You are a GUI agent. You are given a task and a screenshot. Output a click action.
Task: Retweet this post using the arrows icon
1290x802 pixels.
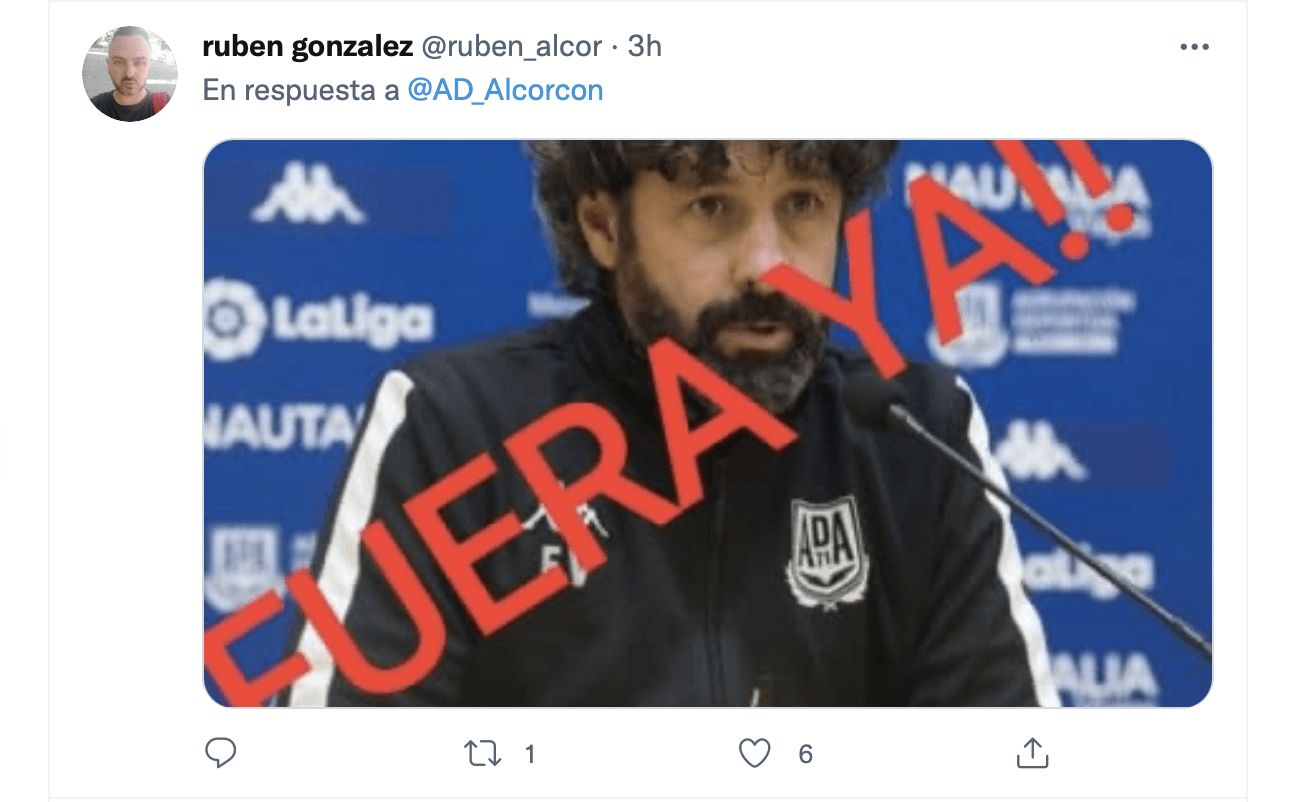(484, 753)
